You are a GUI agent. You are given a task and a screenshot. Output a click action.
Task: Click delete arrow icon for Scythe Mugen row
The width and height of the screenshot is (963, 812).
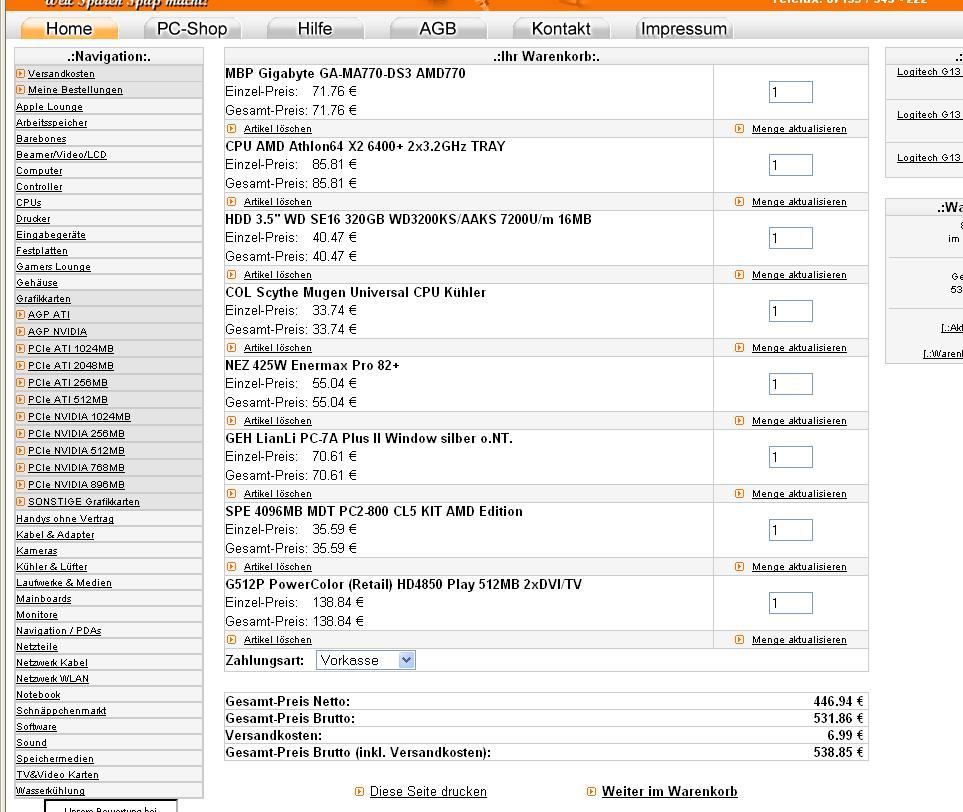[232, 348]
